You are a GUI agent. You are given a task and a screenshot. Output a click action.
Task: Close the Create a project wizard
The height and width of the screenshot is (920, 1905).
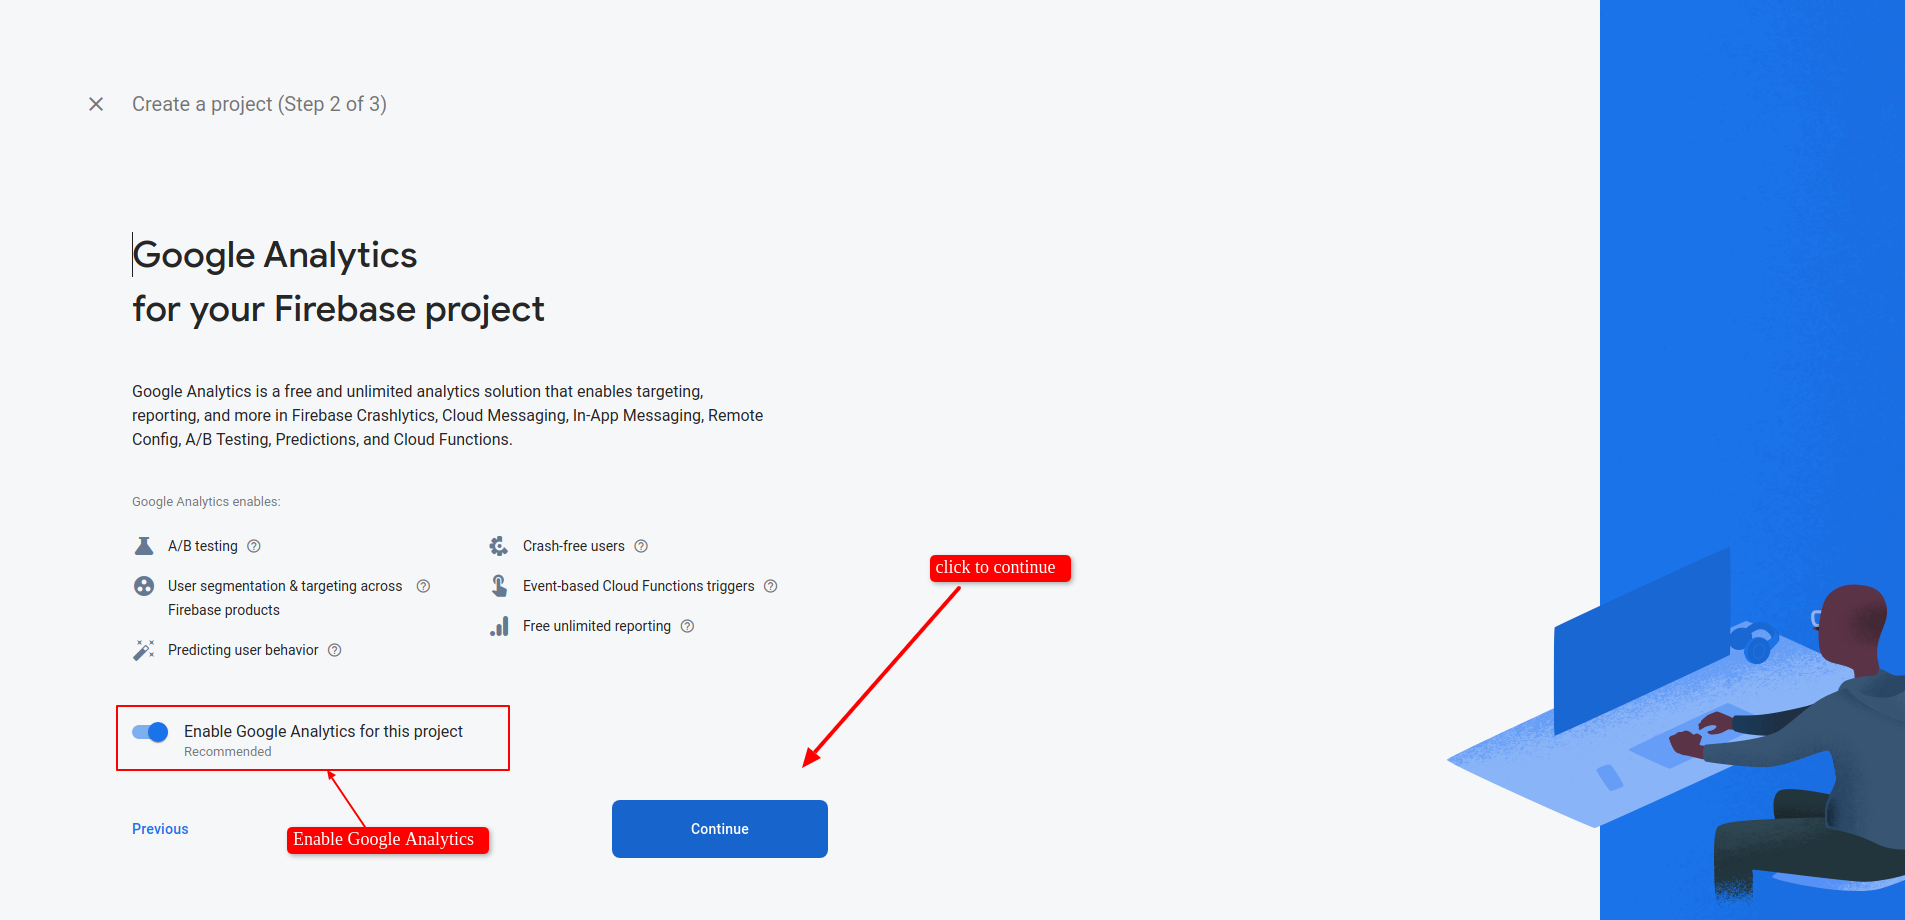(x=96, y=104)
